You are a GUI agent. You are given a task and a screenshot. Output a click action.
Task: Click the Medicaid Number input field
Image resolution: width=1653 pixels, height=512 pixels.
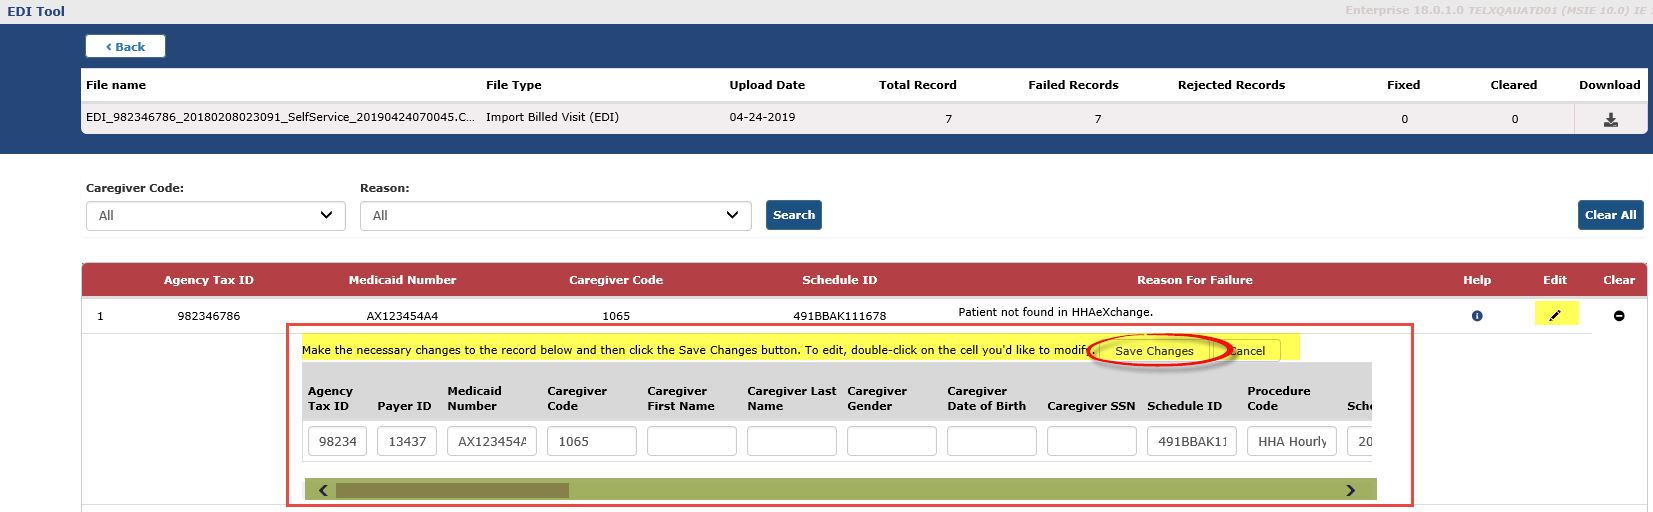(492, 441)
